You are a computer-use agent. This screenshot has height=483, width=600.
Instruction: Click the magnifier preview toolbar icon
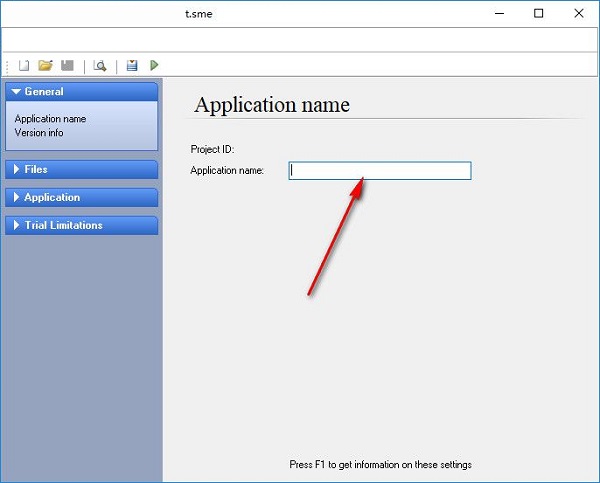pos(100,66)
